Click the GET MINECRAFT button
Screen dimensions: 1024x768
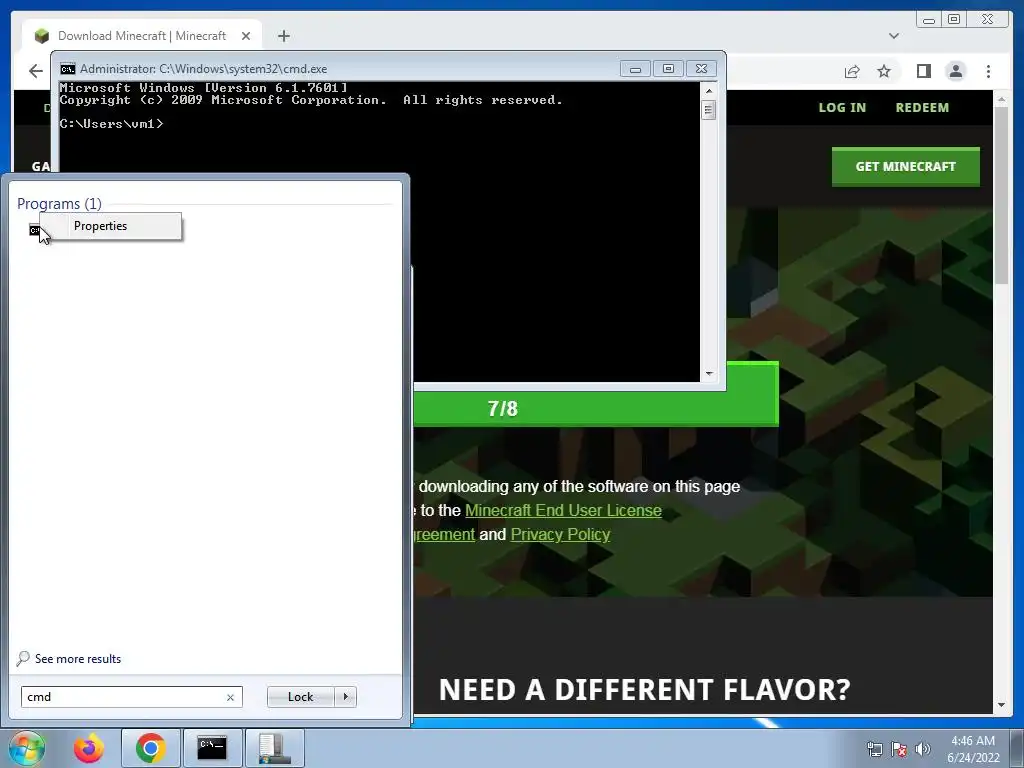[x=905, y=167]
